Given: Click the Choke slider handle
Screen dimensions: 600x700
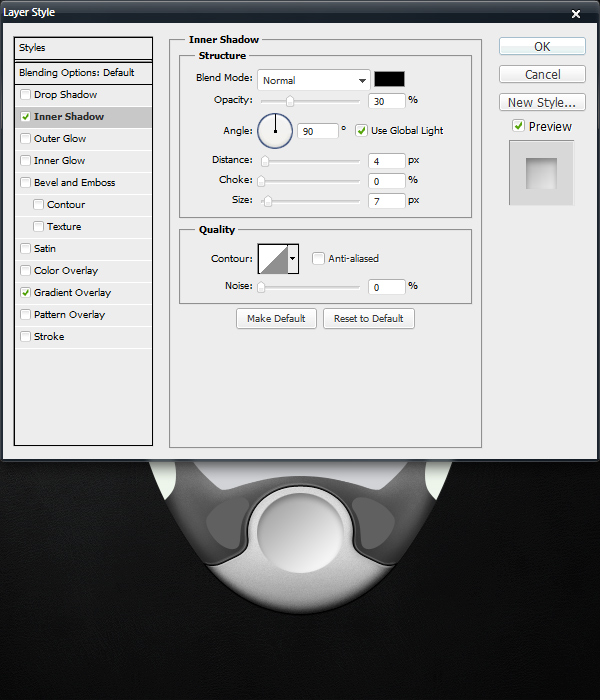Looking at the screenshot, I should 262,181.
